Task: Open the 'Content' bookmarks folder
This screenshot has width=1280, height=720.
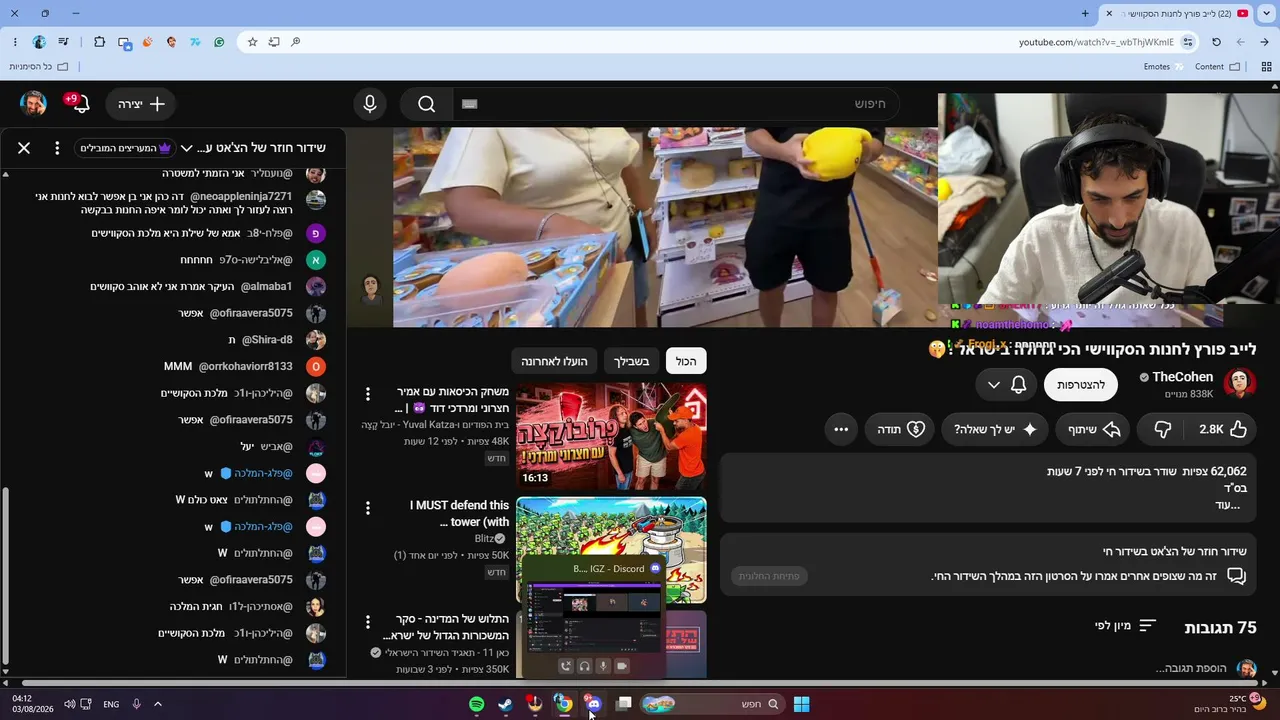Action: pyautogui.click(x=1217, y=67)
